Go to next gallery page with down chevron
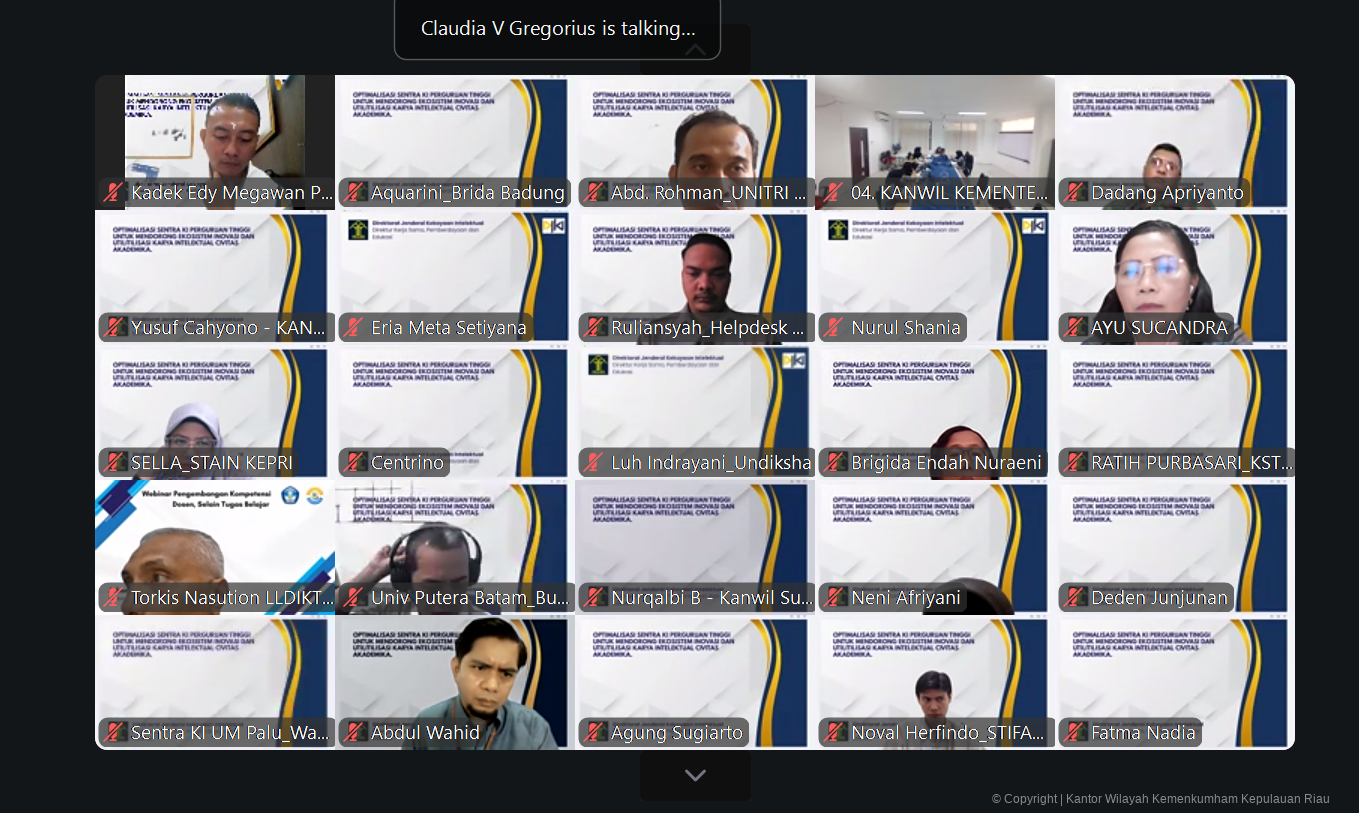 point(695,776)
